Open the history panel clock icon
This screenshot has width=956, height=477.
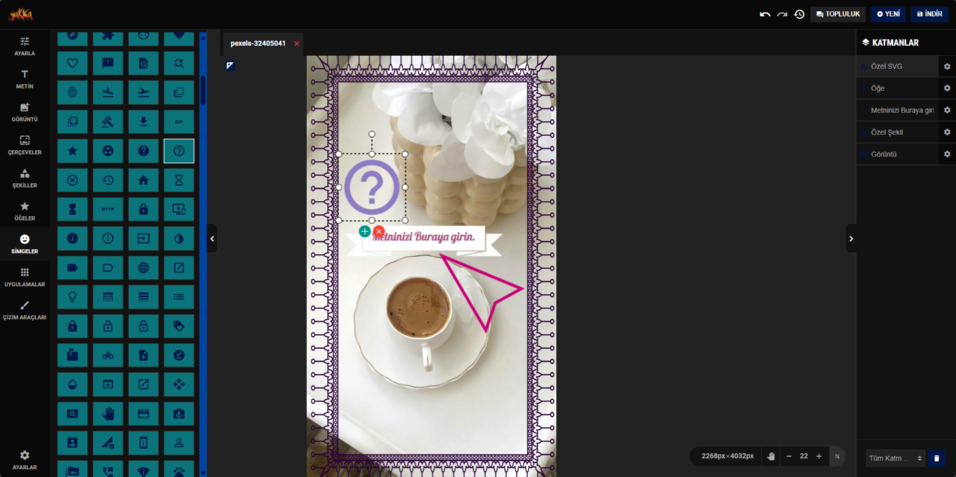click(799, 14)
